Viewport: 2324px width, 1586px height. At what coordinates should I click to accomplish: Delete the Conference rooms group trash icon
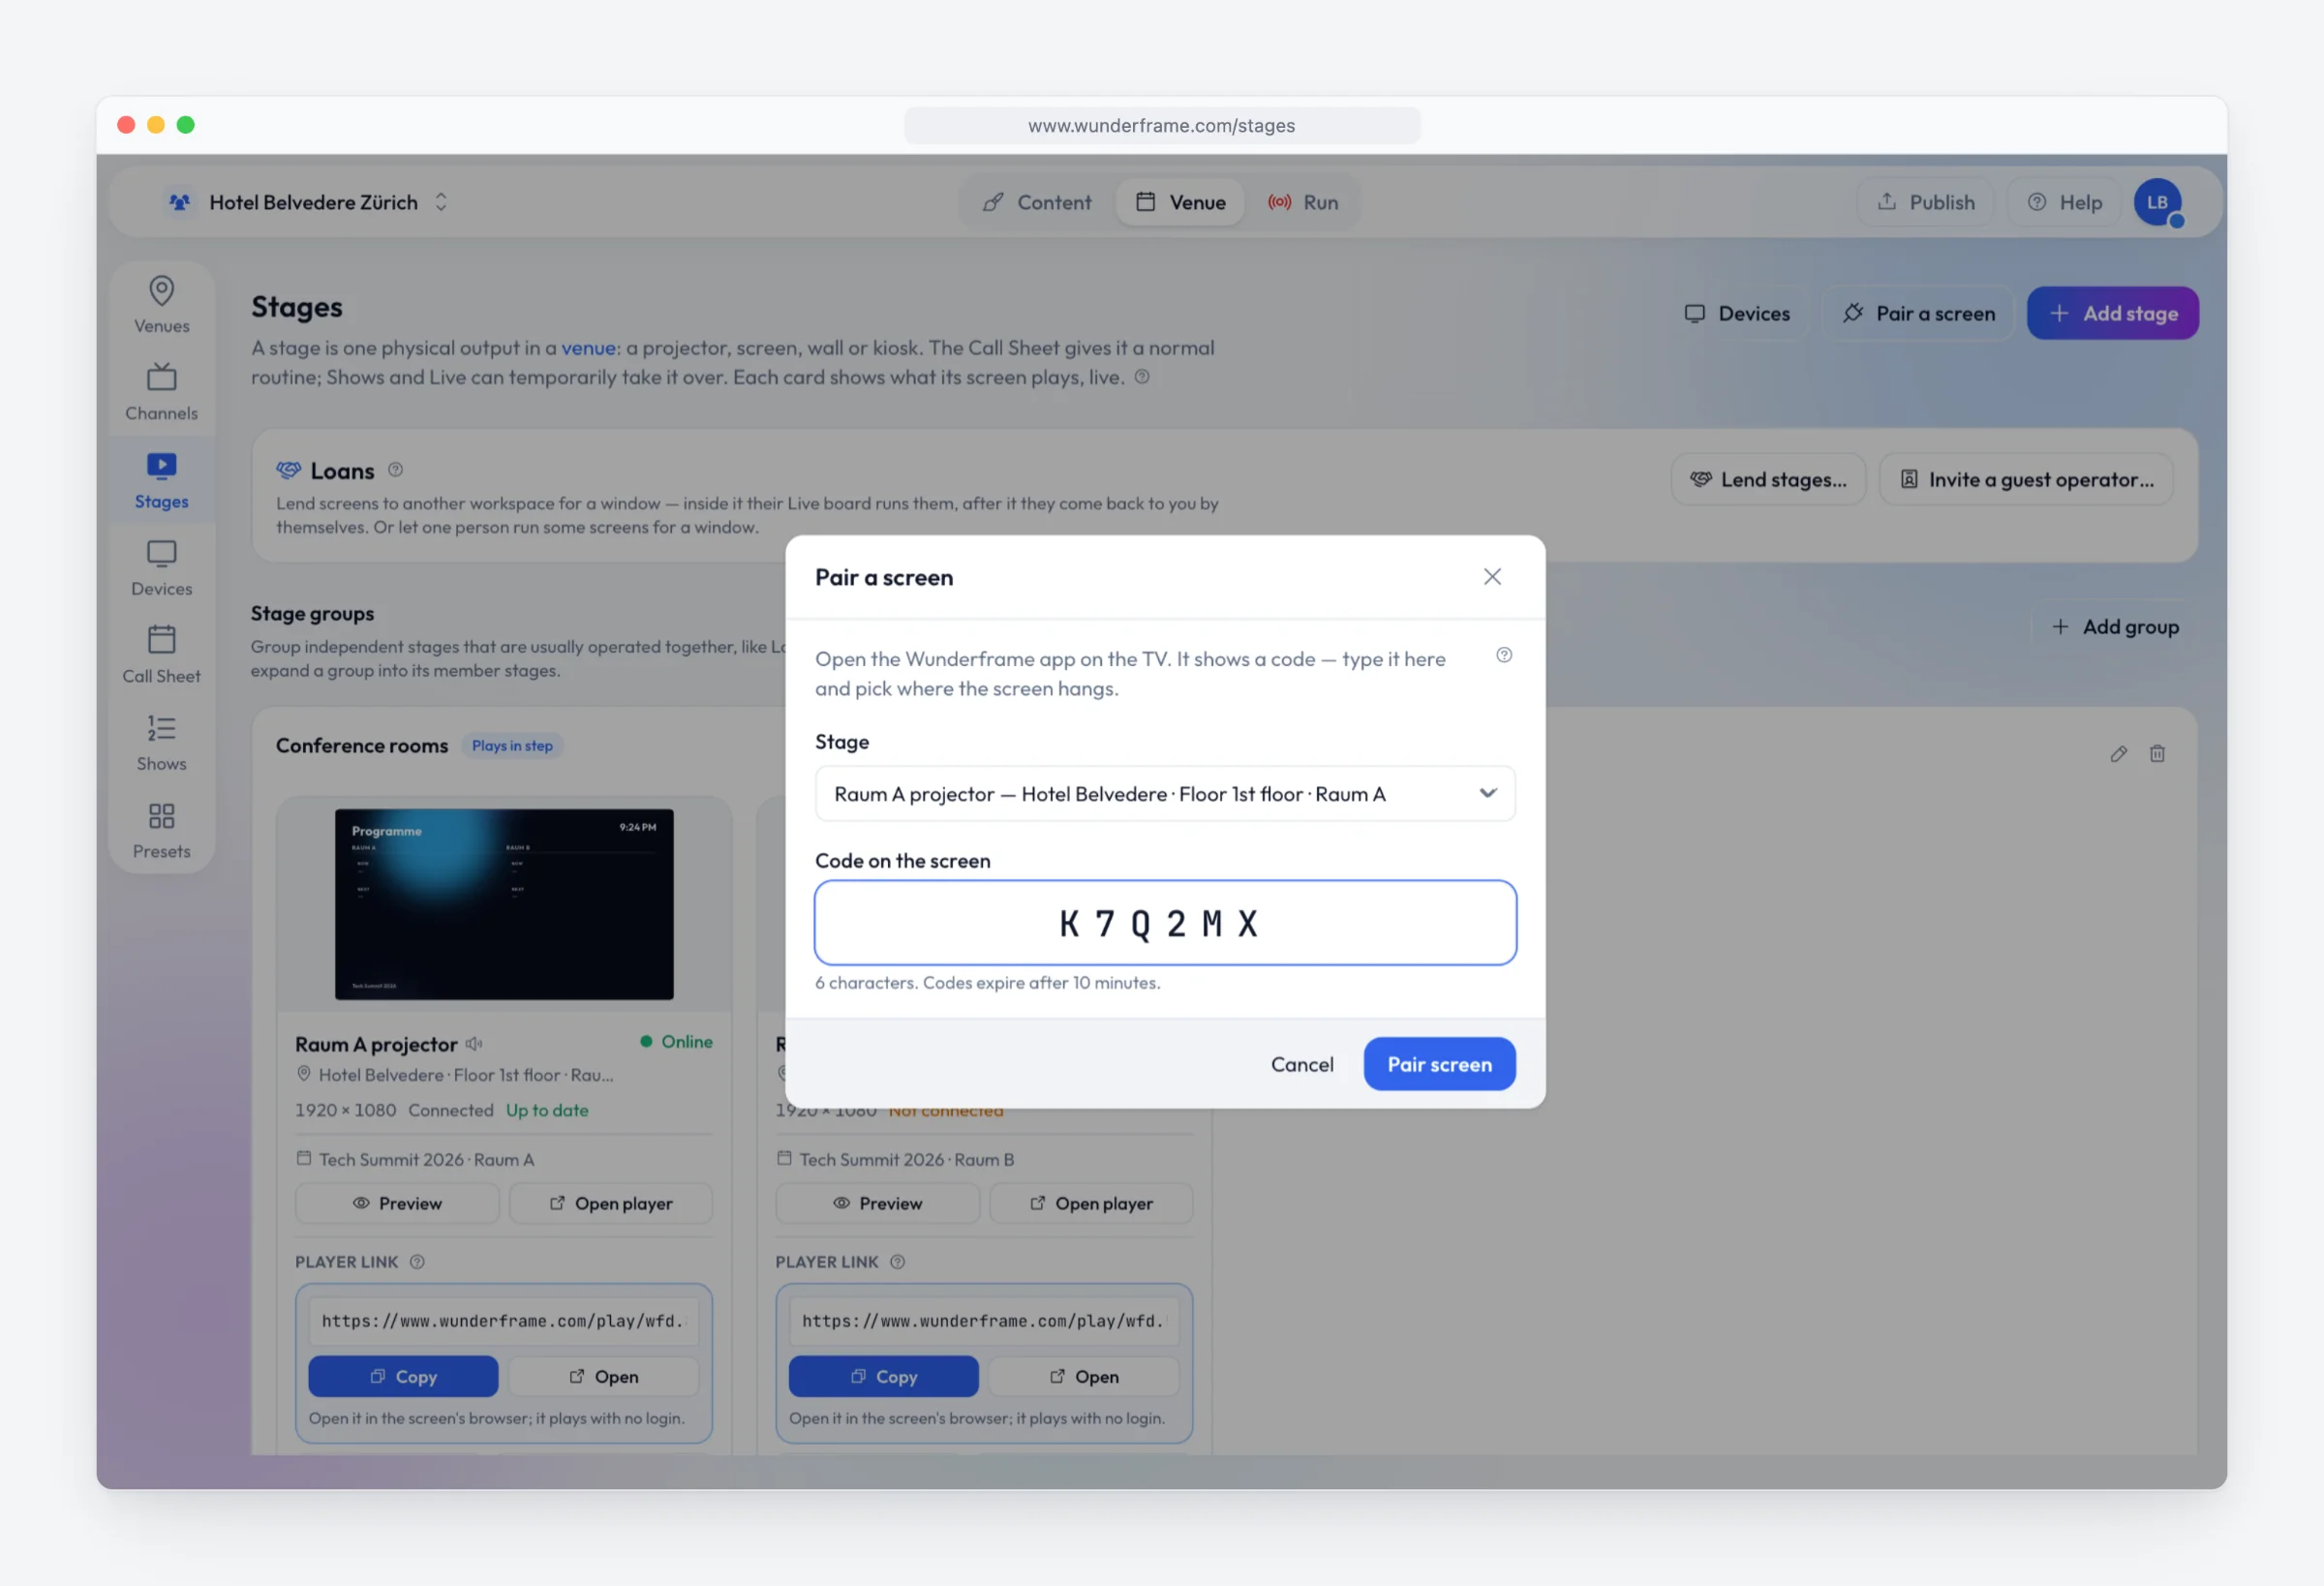coord(2157,754)
